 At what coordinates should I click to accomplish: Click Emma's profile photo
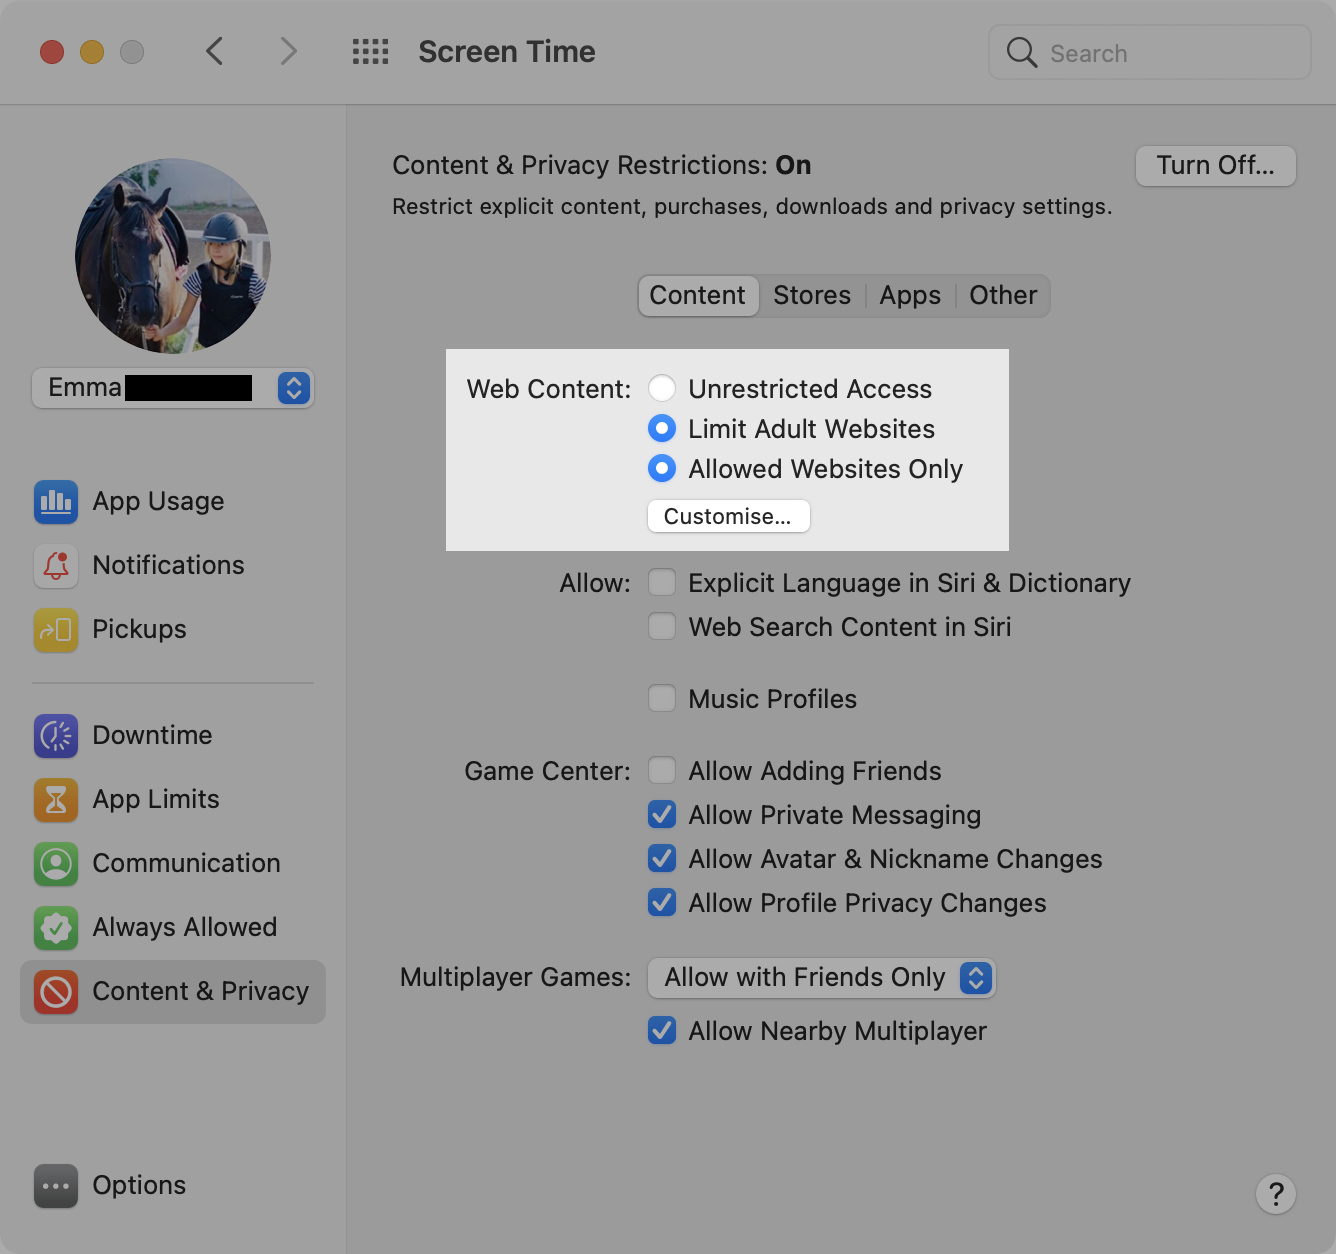(x=173, y=256)
